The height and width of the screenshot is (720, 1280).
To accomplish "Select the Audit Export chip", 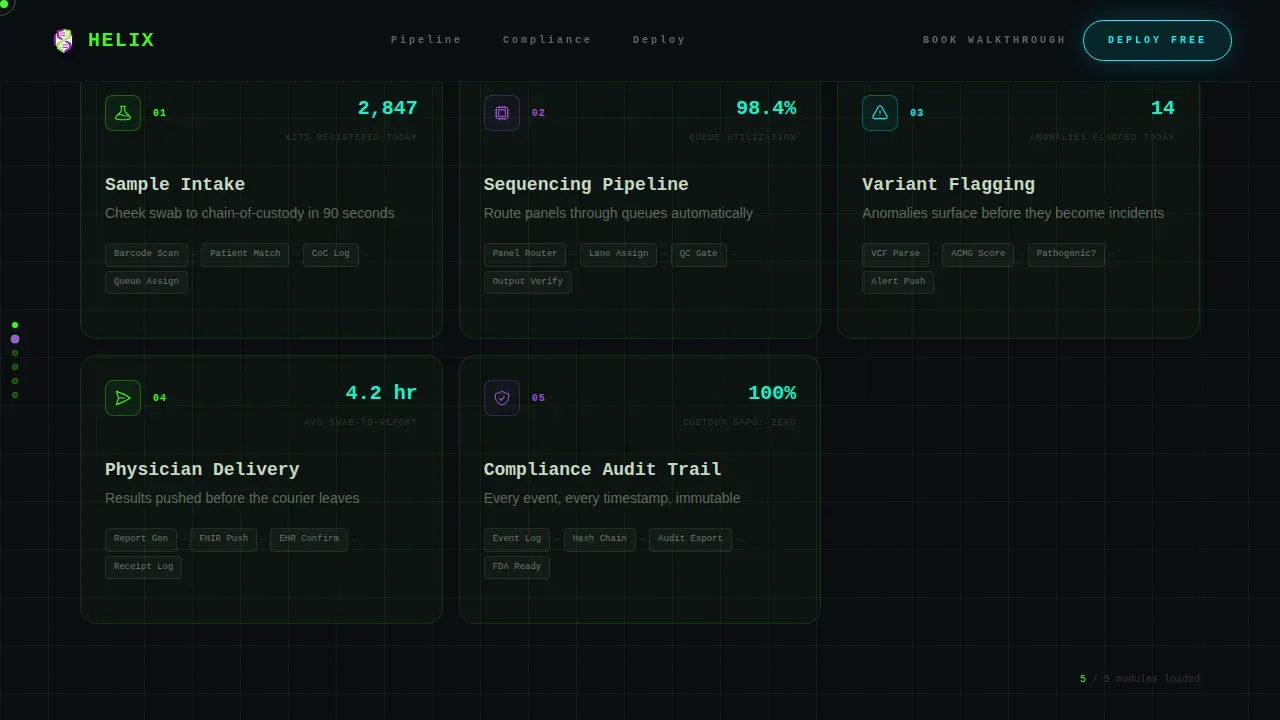I will (x=690, y=539).
